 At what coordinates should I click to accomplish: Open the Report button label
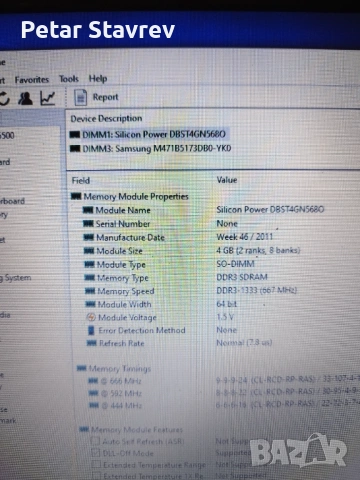105,97
